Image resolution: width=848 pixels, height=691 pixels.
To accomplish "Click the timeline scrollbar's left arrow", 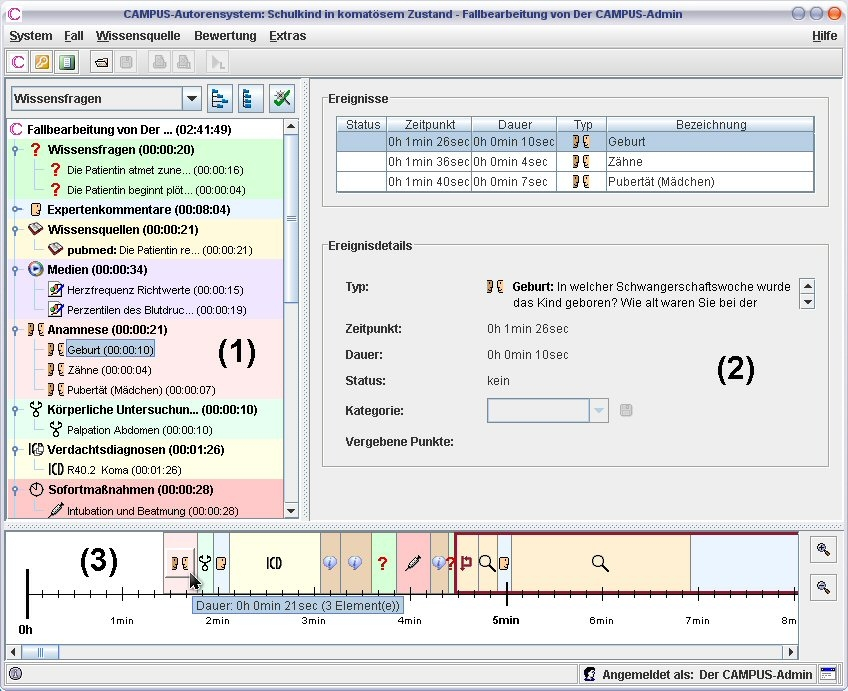I will (13, 652).
